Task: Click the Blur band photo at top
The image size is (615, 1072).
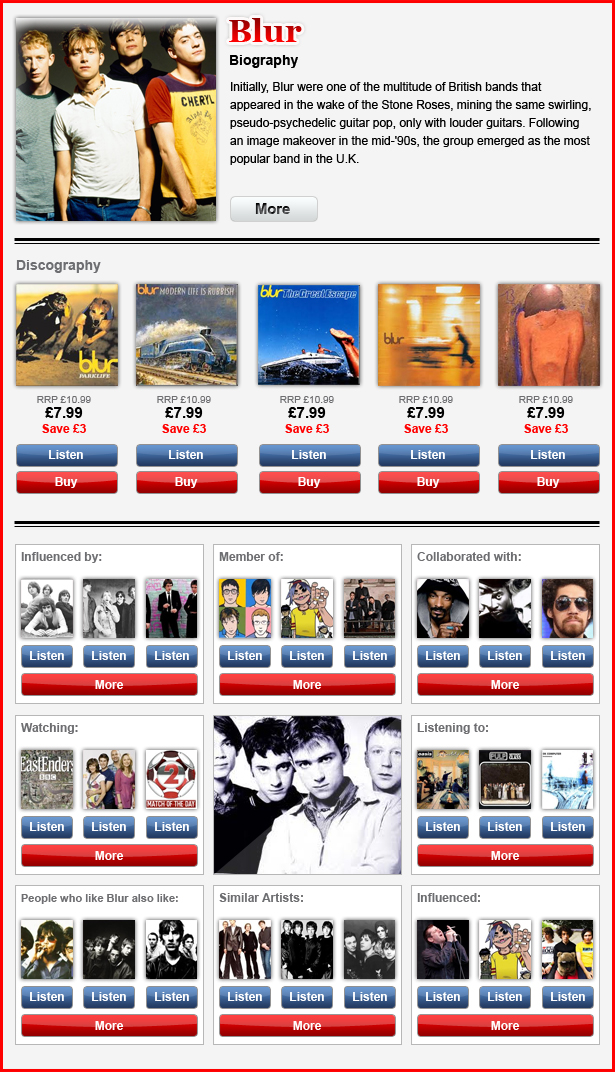Action: [116, 120]
